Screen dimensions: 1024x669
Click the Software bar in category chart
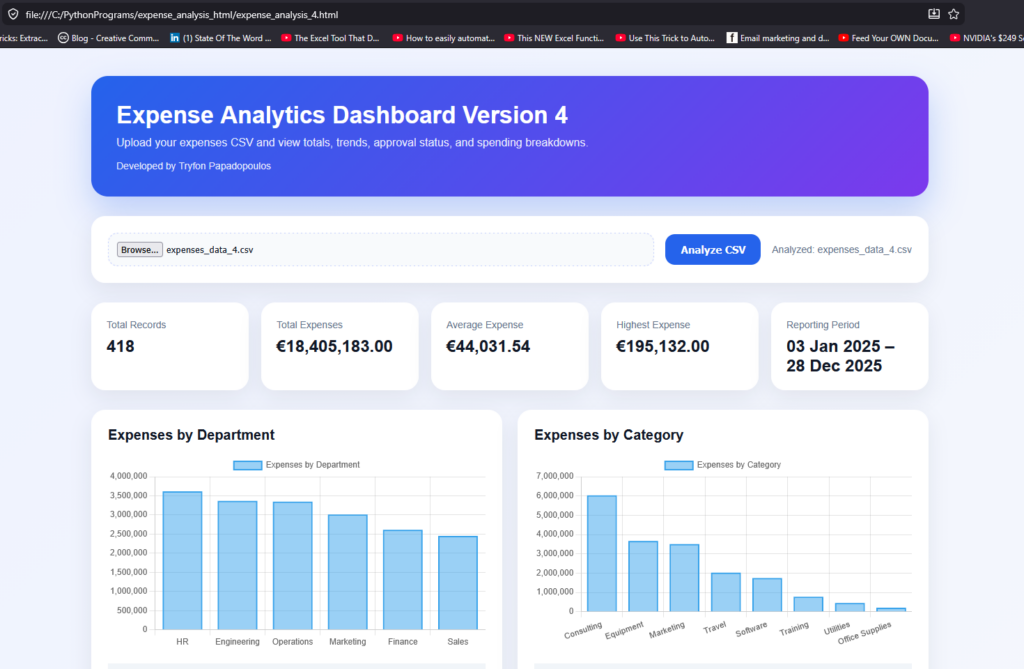pyautogui.click(x=767, y=595)
